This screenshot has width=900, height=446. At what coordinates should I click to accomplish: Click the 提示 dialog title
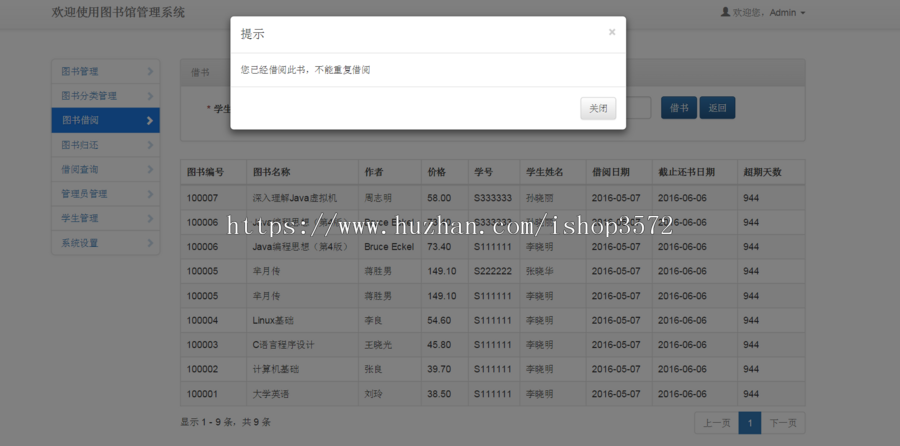(x=253, y=34)
